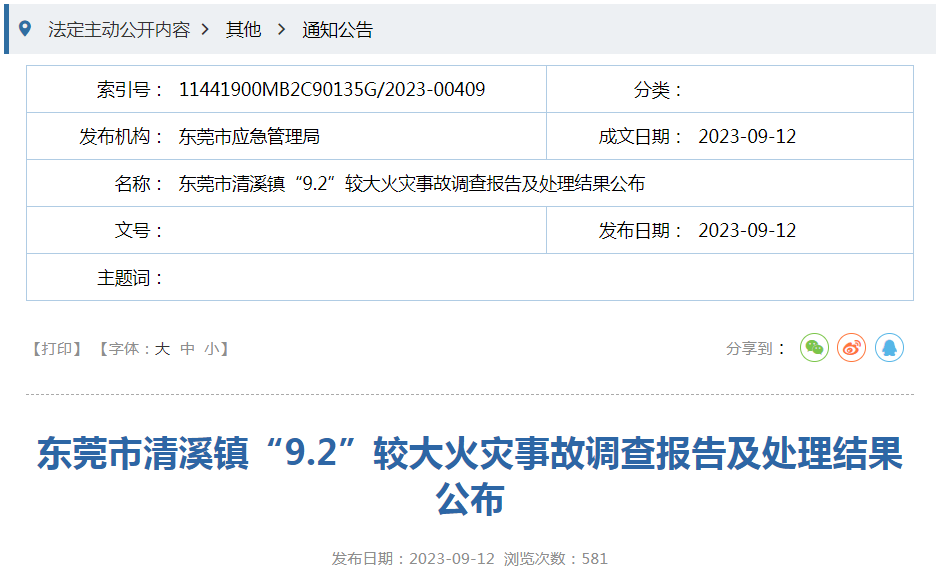Click 东莞市应急管理局 in the 发布机构 row

point(249,137)
